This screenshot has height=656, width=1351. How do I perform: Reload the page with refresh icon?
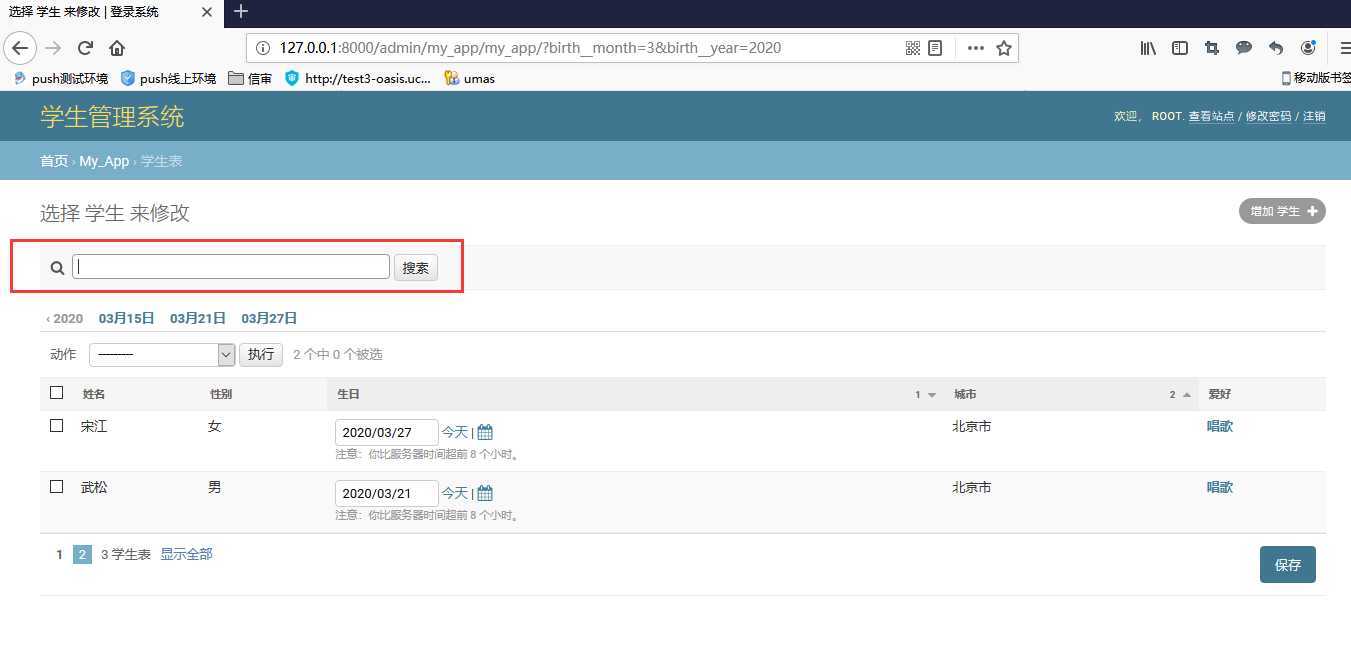(x=85, y=48)
